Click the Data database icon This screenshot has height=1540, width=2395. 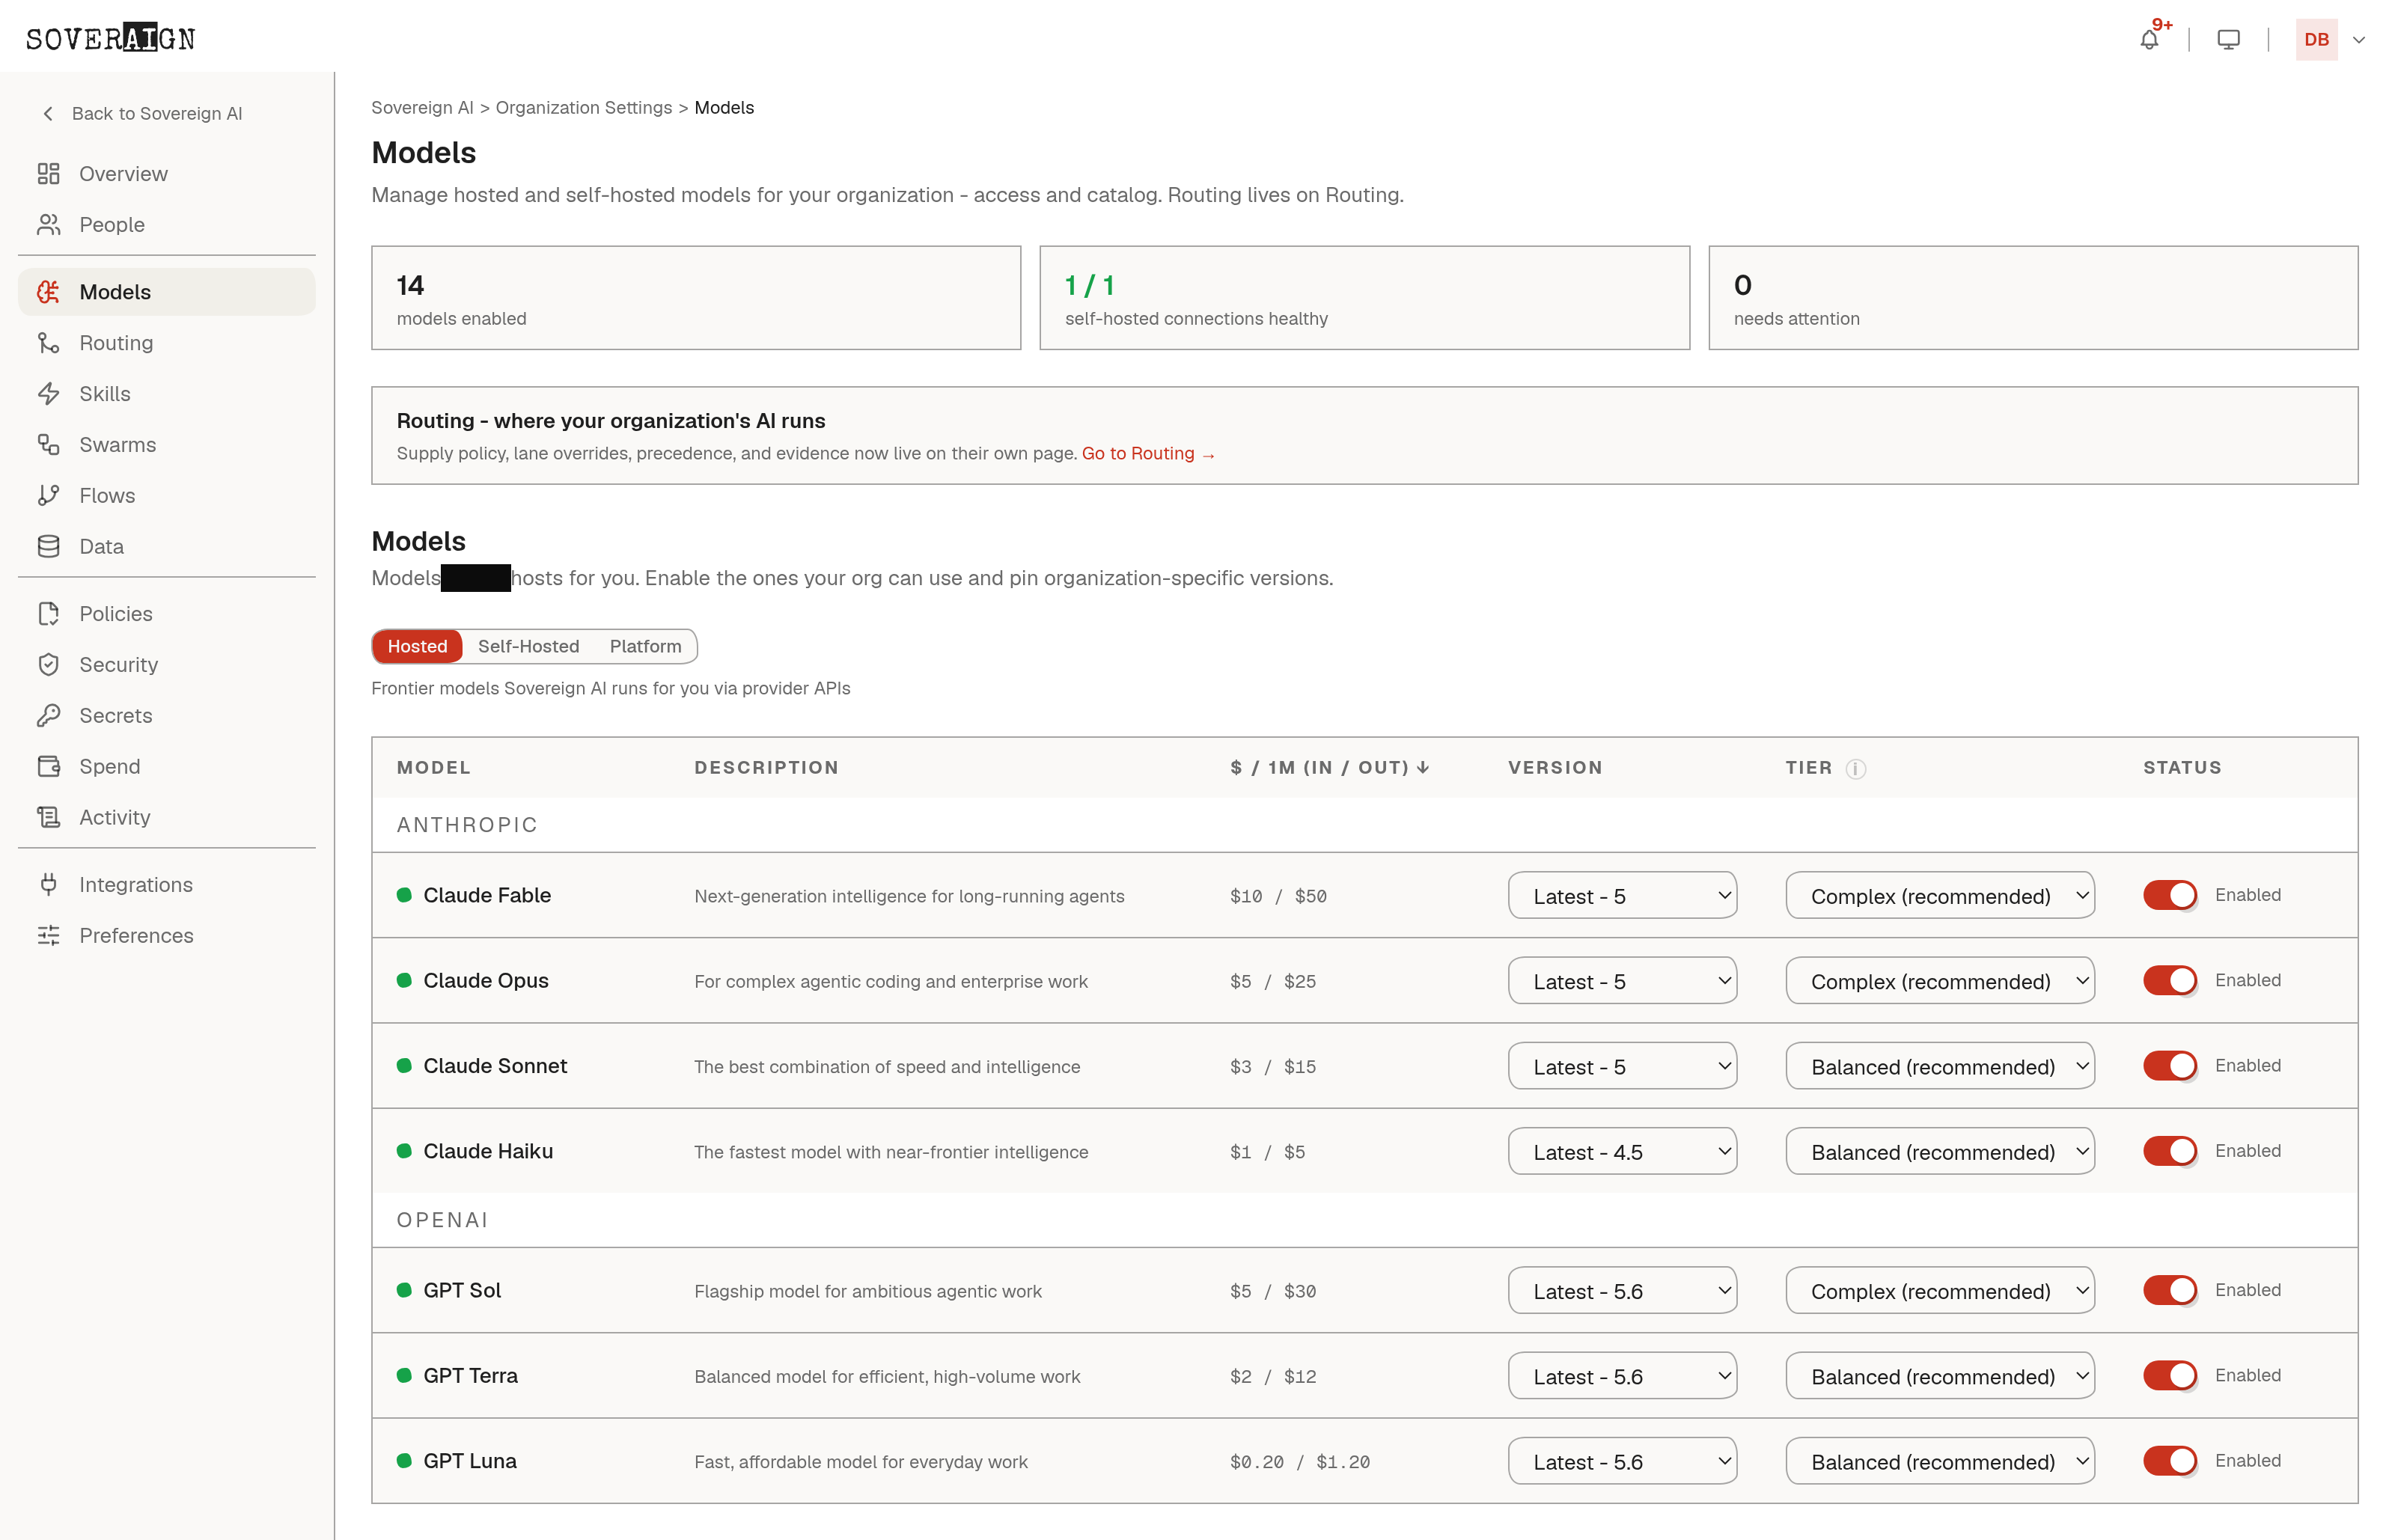pos(48,547)
